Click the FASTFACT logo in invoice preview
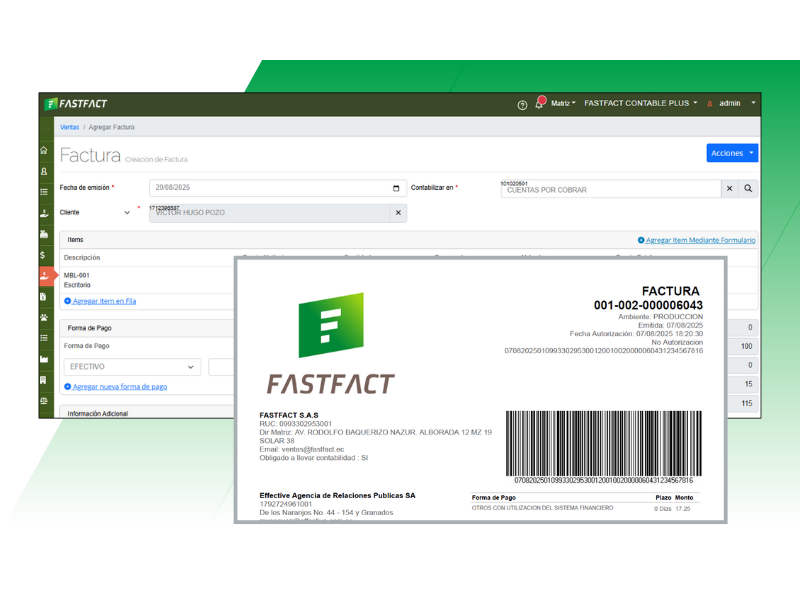Viewport: 800px width, 600px height. point(331,344)
